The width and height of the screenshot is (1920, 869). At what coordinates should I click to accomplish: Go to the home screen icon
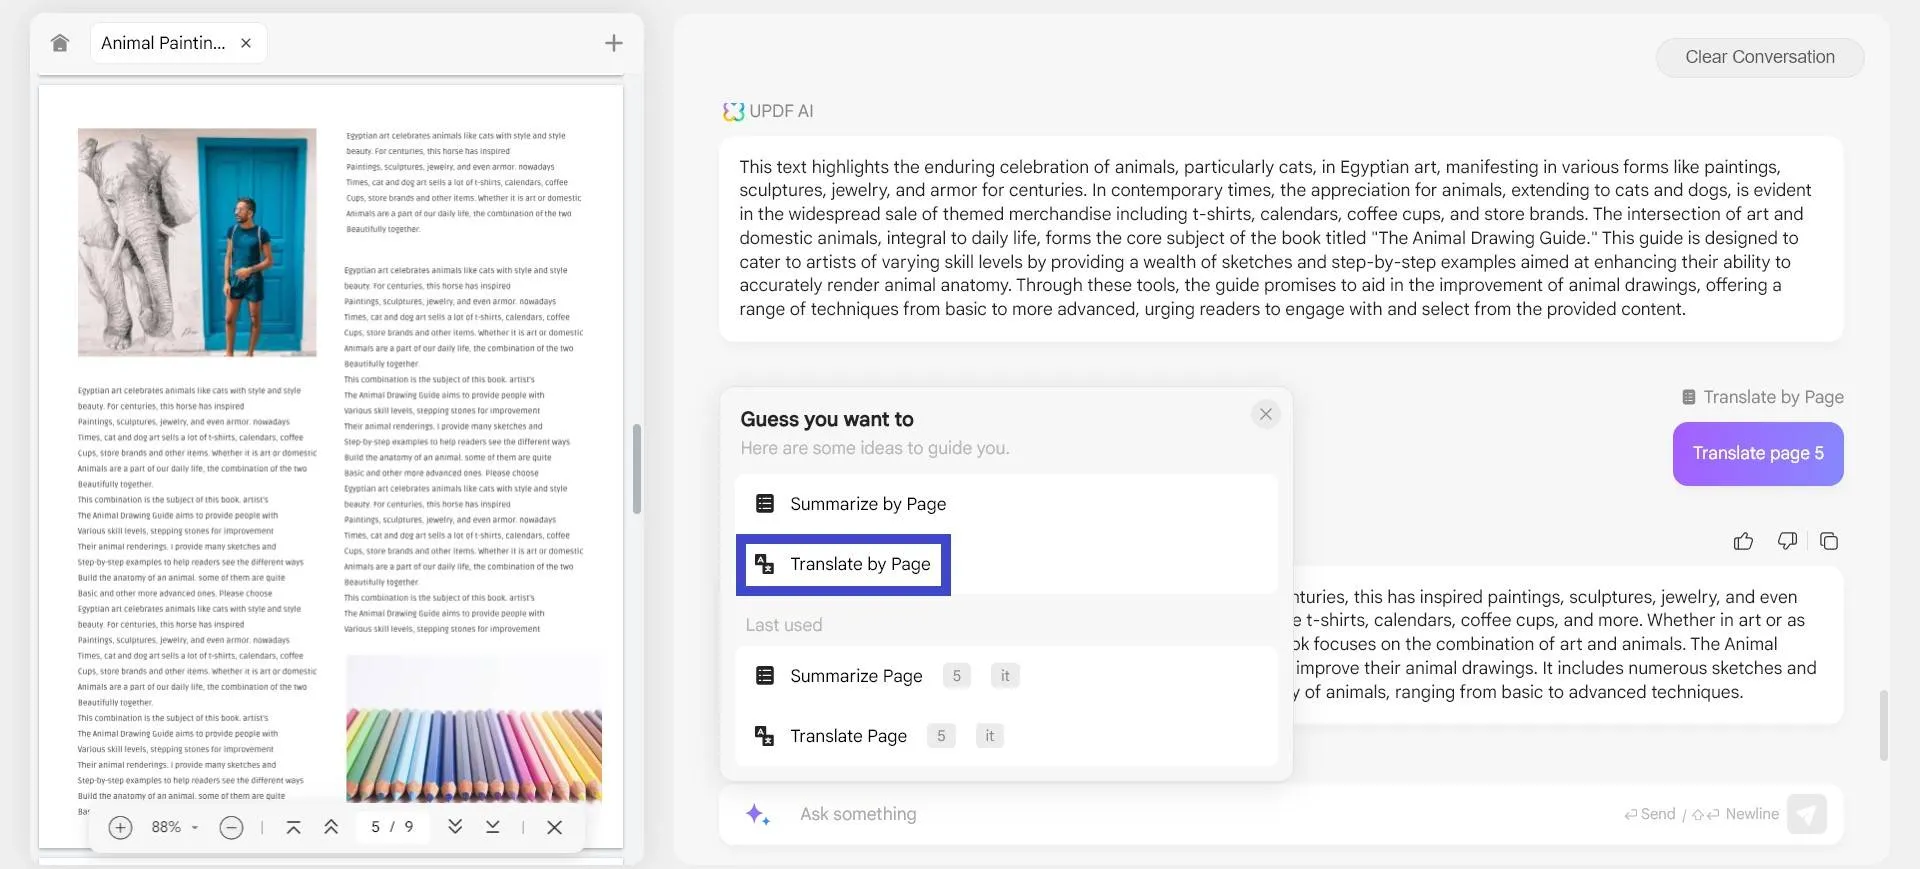(x=60, y=43)
